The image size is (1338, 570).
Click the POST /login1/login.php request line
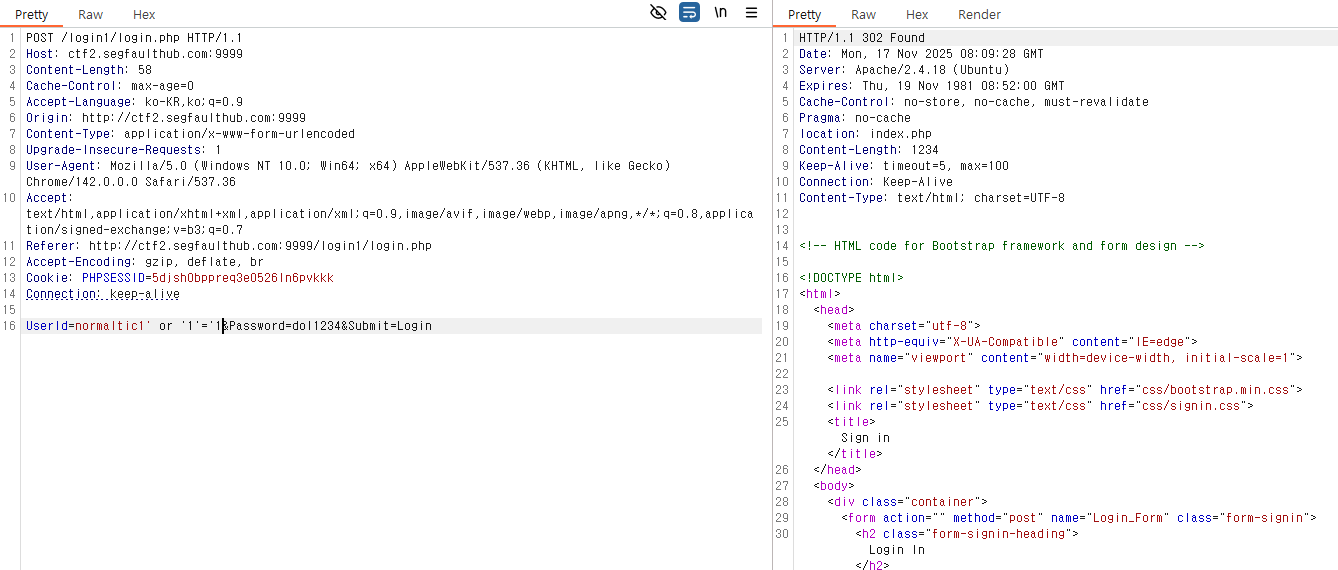pyautogui.click(x=134, y=38)
